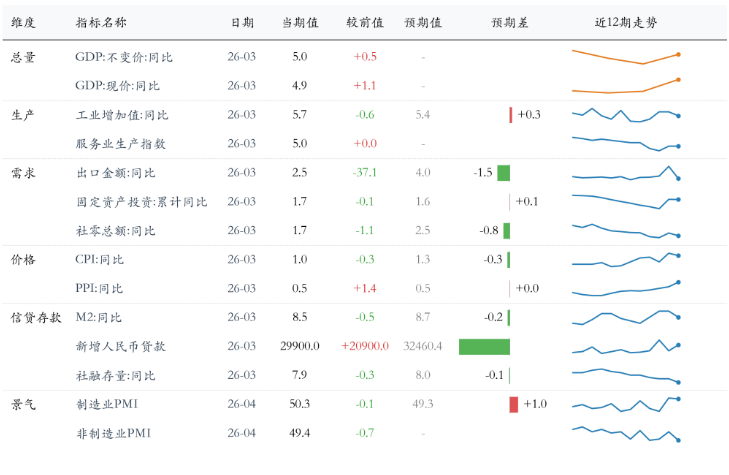The image size is (729, 475).
Task: Click the expected value 49.3
Action: 423,404
